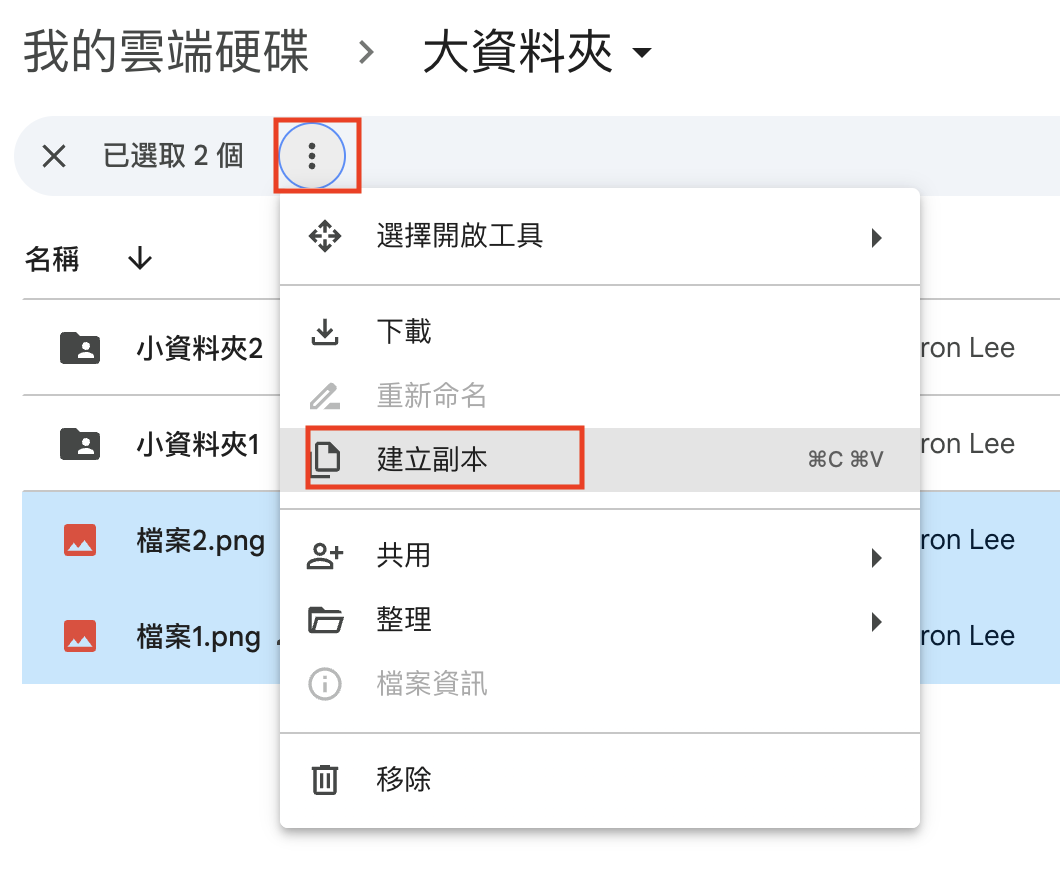
Task: Click the 檔案2.png image file icon
Action: [80, 541]
